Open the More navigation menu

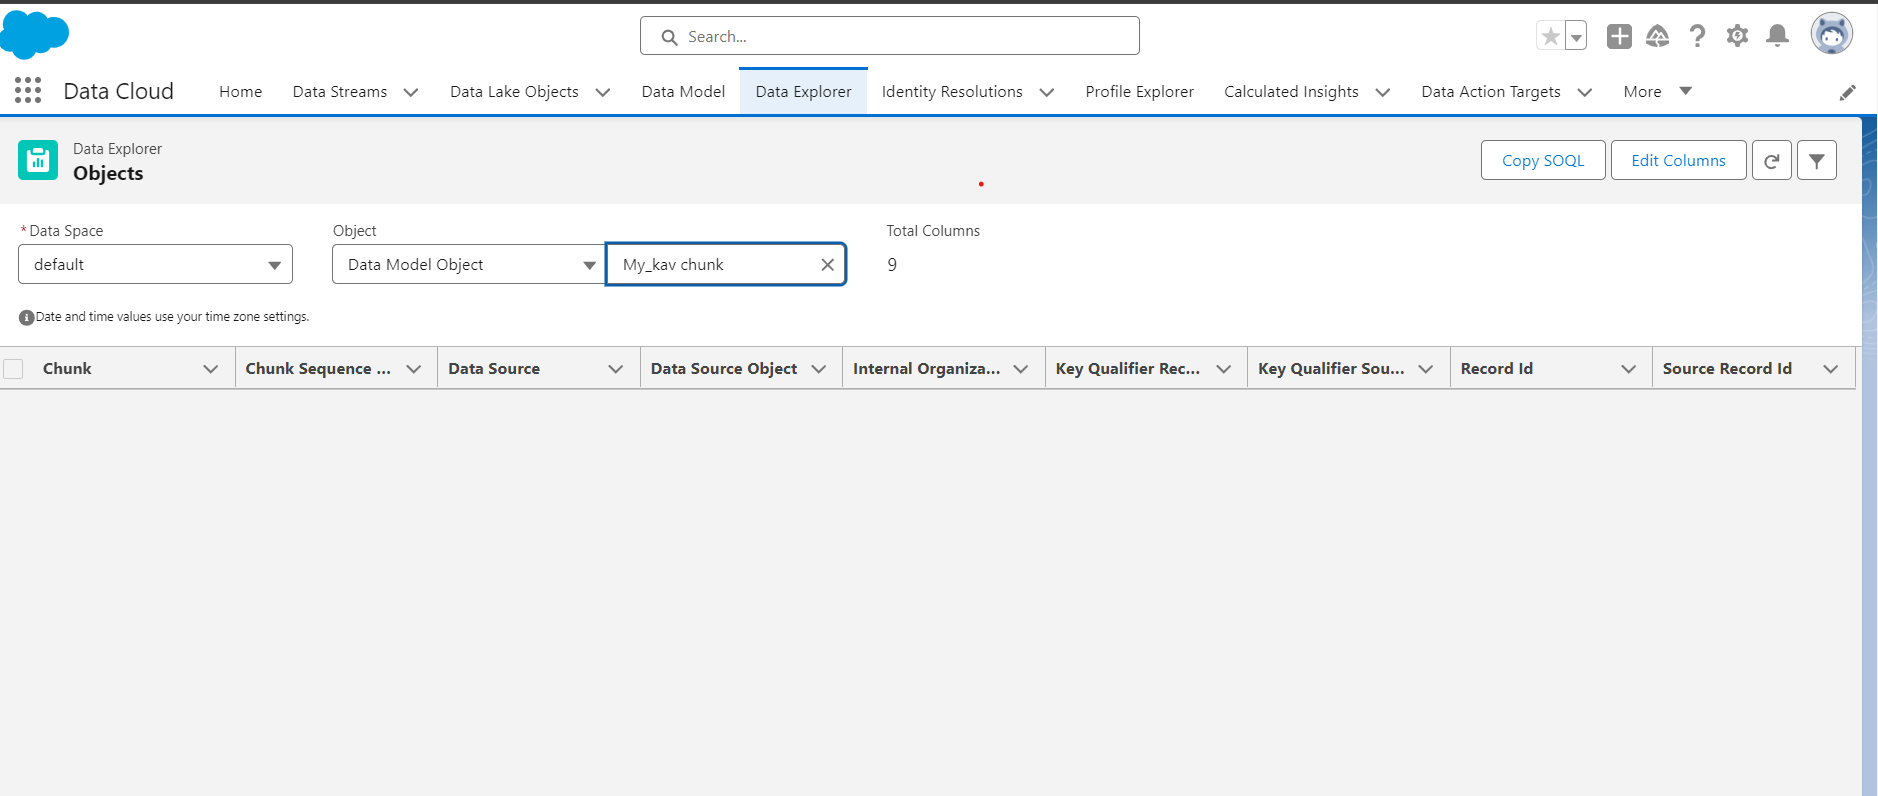[1657, 92]
